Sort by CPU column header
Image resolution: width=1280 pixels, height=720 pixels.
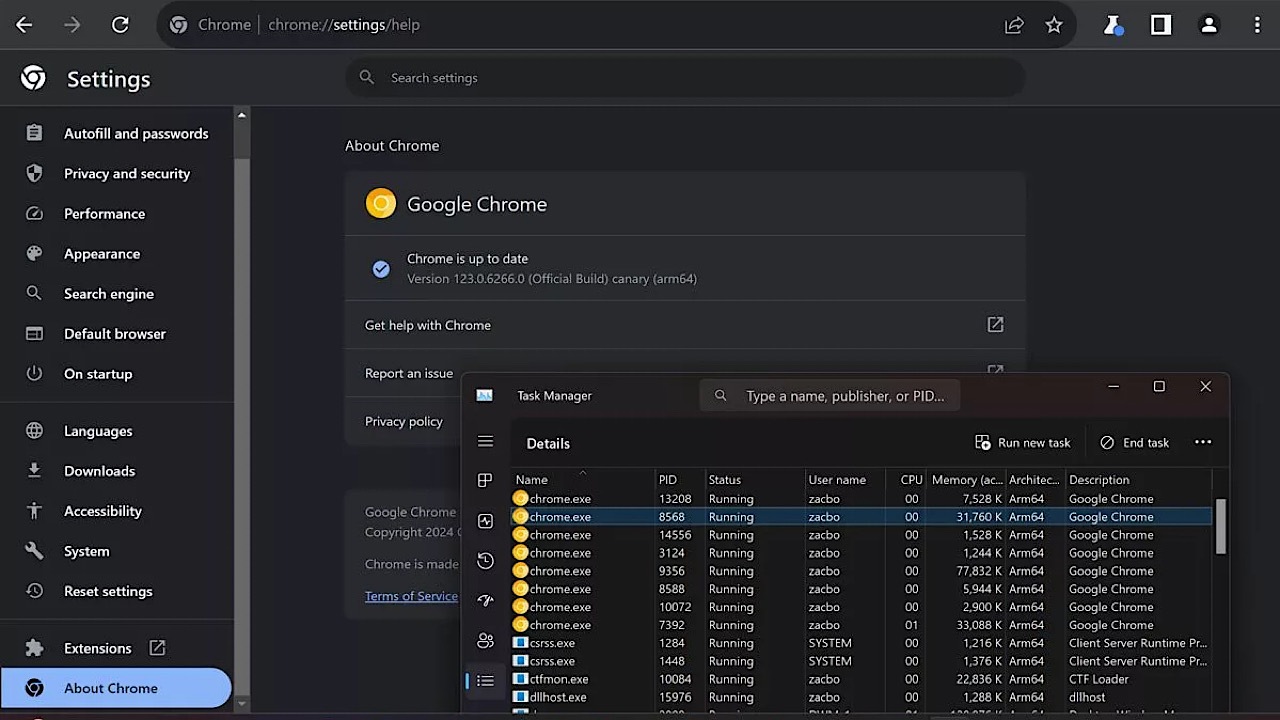[x=906, y=480]
